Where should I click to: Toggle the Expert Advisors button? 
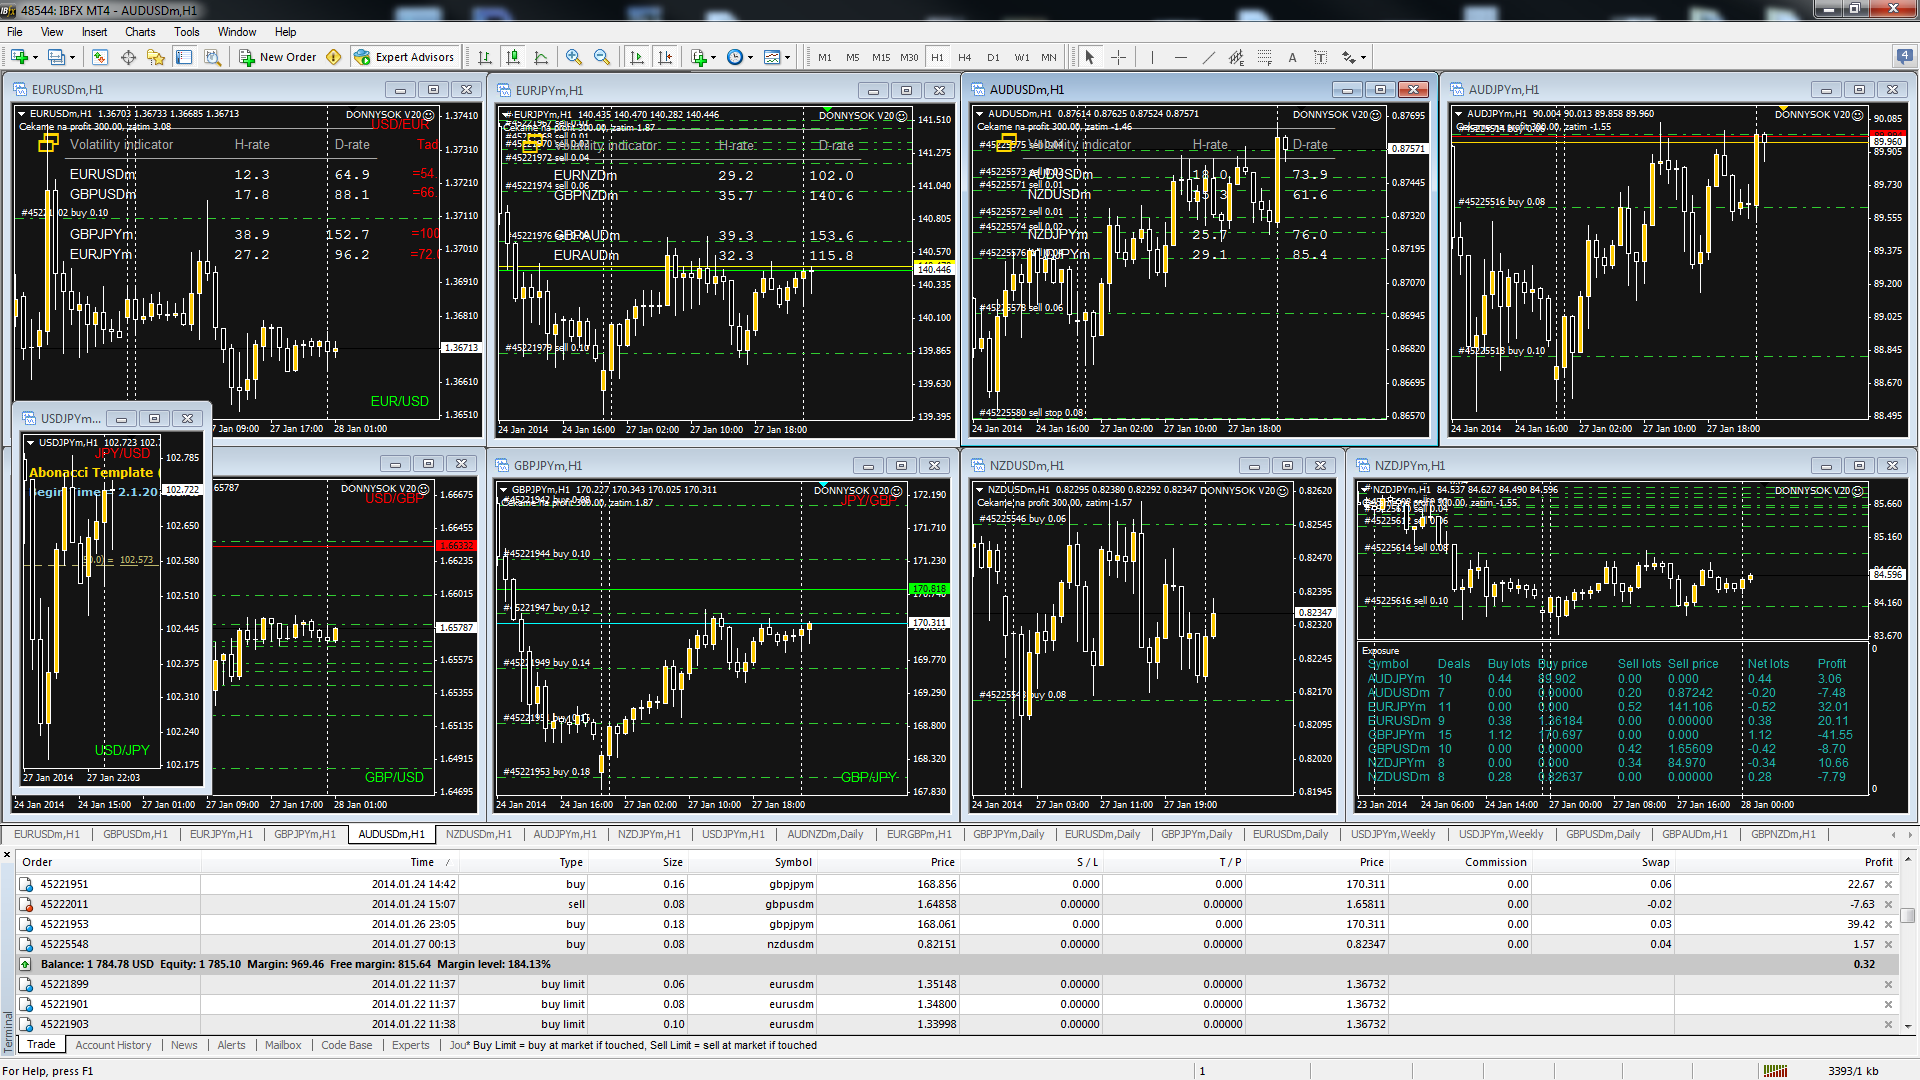(x=404, y=57)
